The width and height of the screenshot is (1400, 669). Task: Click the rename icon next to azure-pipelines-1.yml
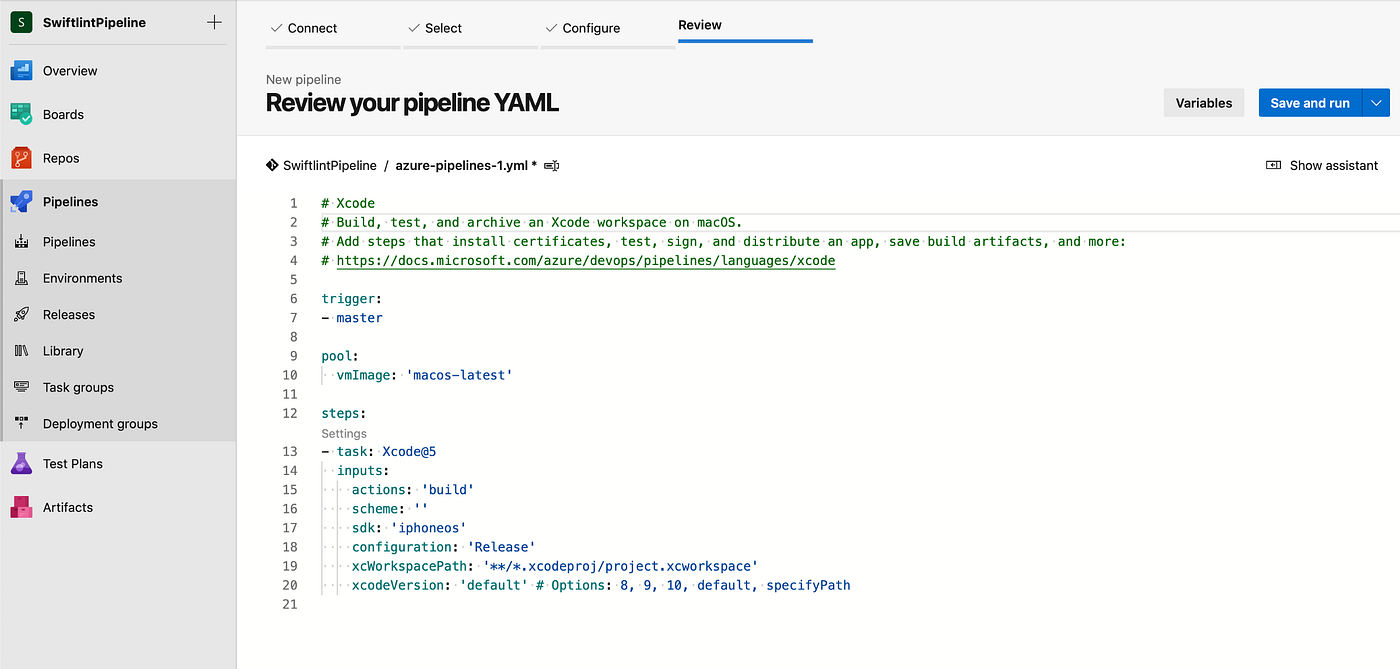551,166
